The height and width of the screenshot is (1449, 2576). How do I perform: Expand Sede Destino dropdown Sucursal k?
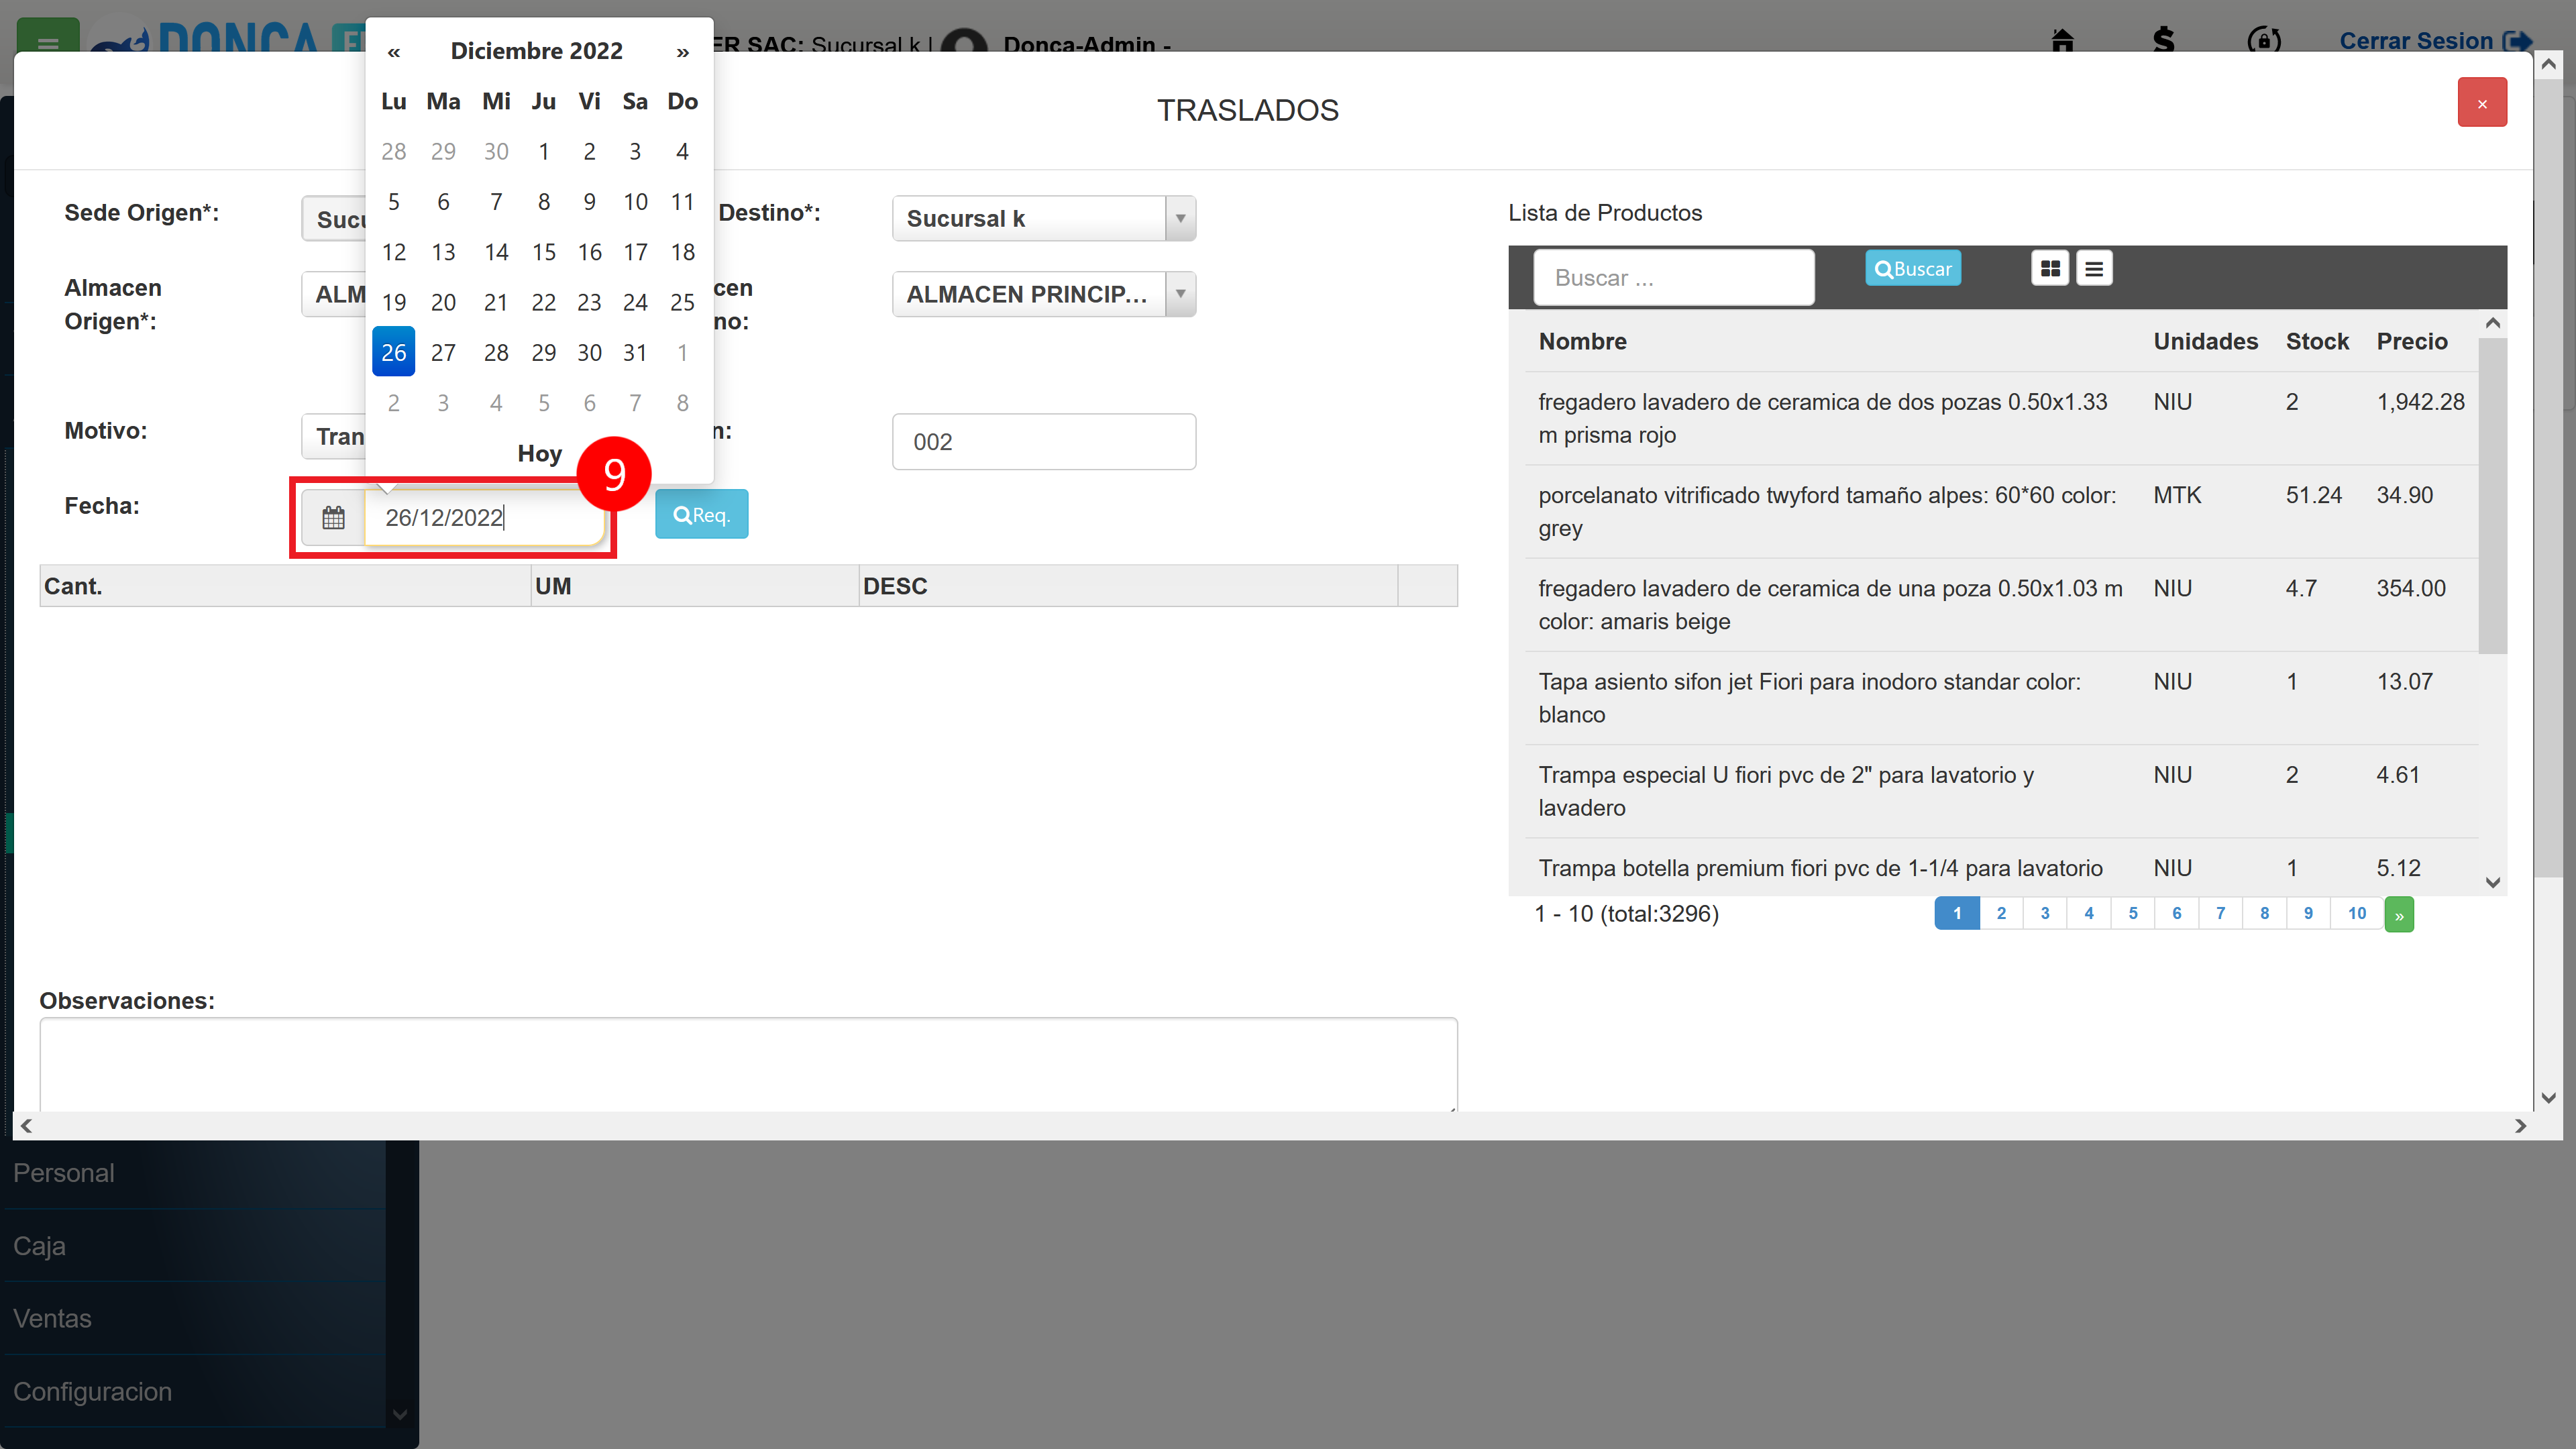click(x=1043, y=218)
